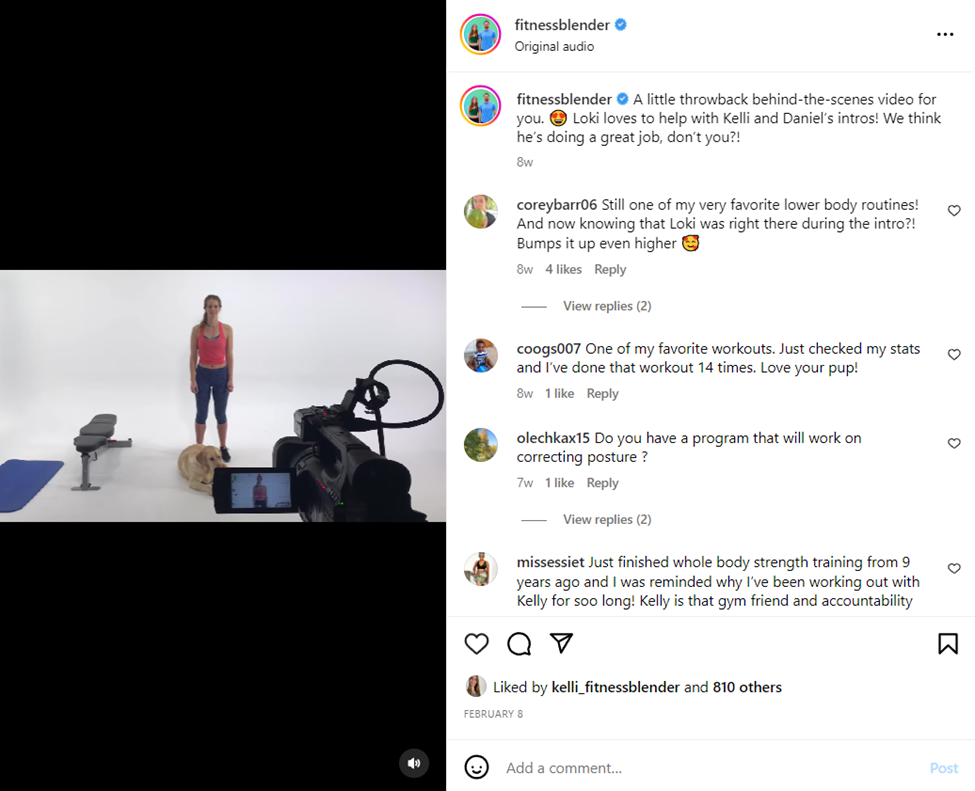Screen dimensions: 975x791
Task: Like coreybarr06's comment
Action: pyautogui.click(x=954, y=211)
